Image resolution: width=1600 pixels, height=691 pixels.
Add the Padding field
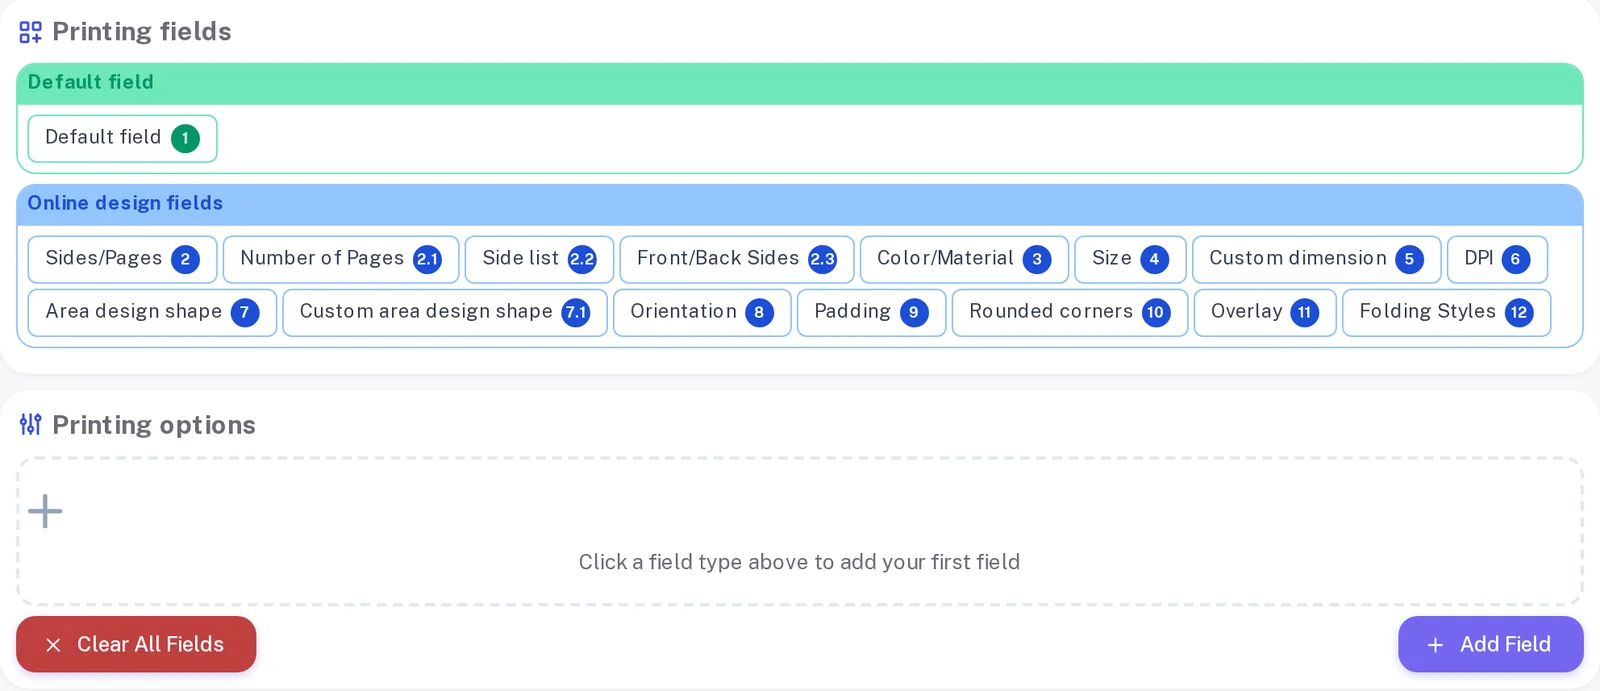[871, 313]
